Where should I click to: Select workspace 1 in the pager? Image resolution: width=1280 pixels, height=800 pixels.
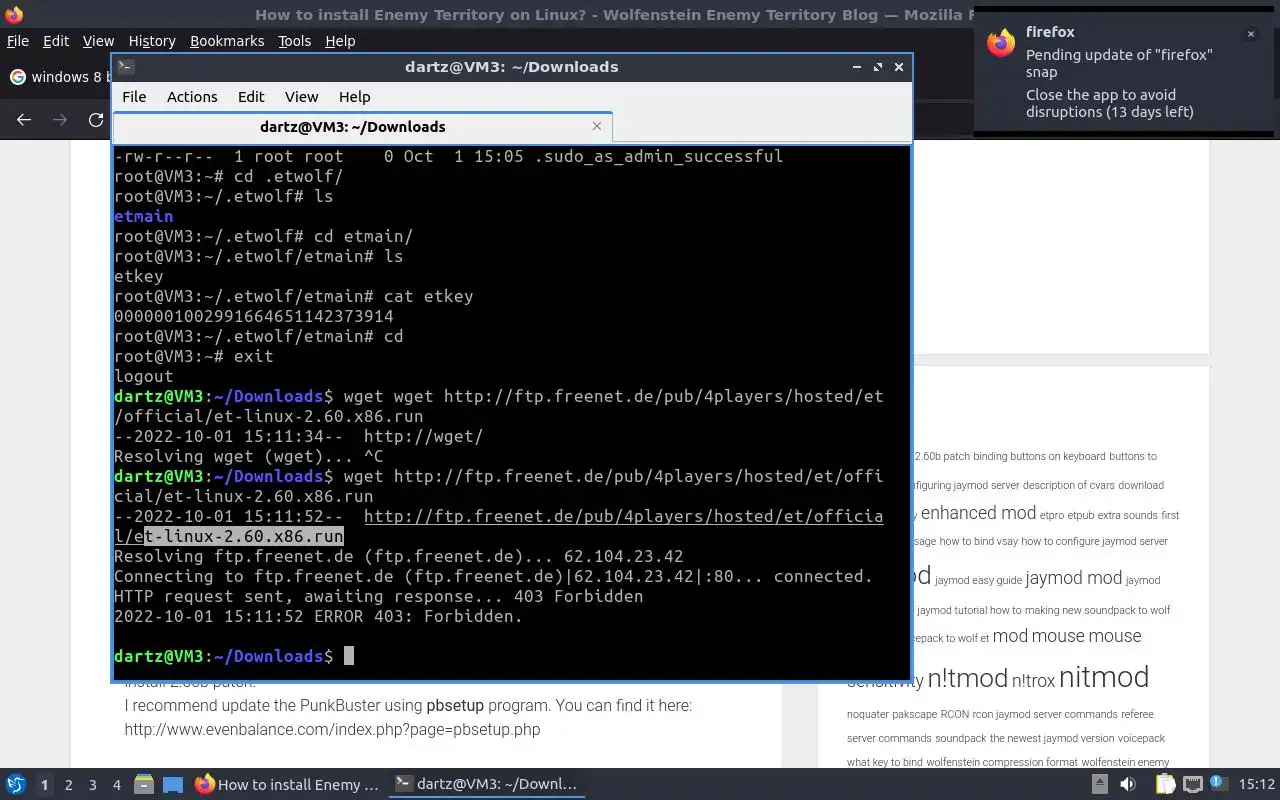(x=44, y=785)
